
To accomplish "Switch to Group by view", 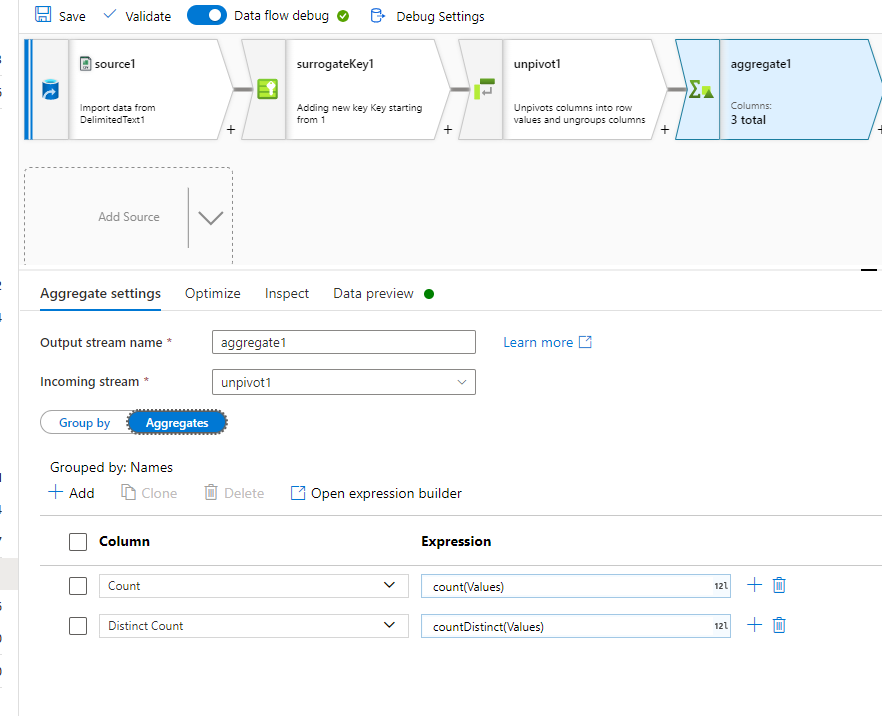I will pyautogui.click(x=84, y=423).
